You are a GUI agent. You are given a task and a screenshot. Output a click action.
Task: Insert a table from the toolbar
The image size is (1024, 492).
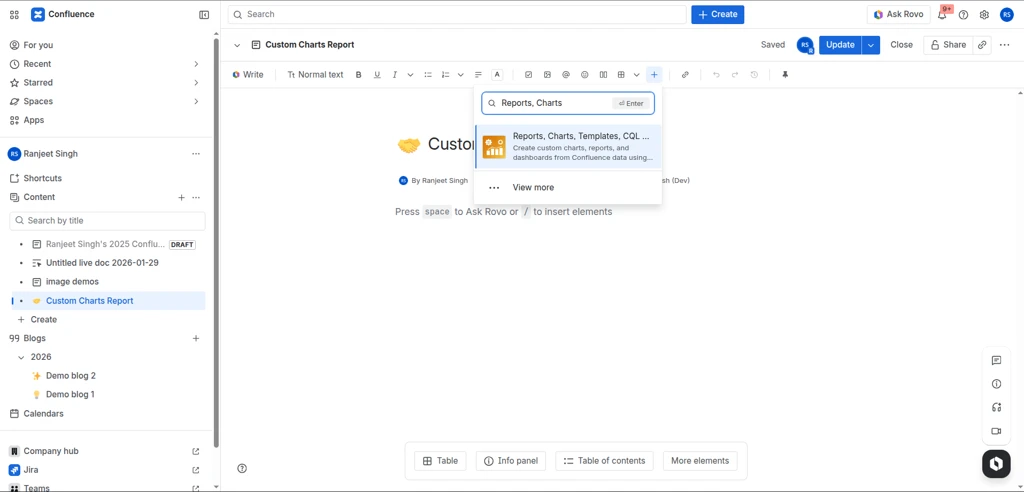[x=621, y=74]
